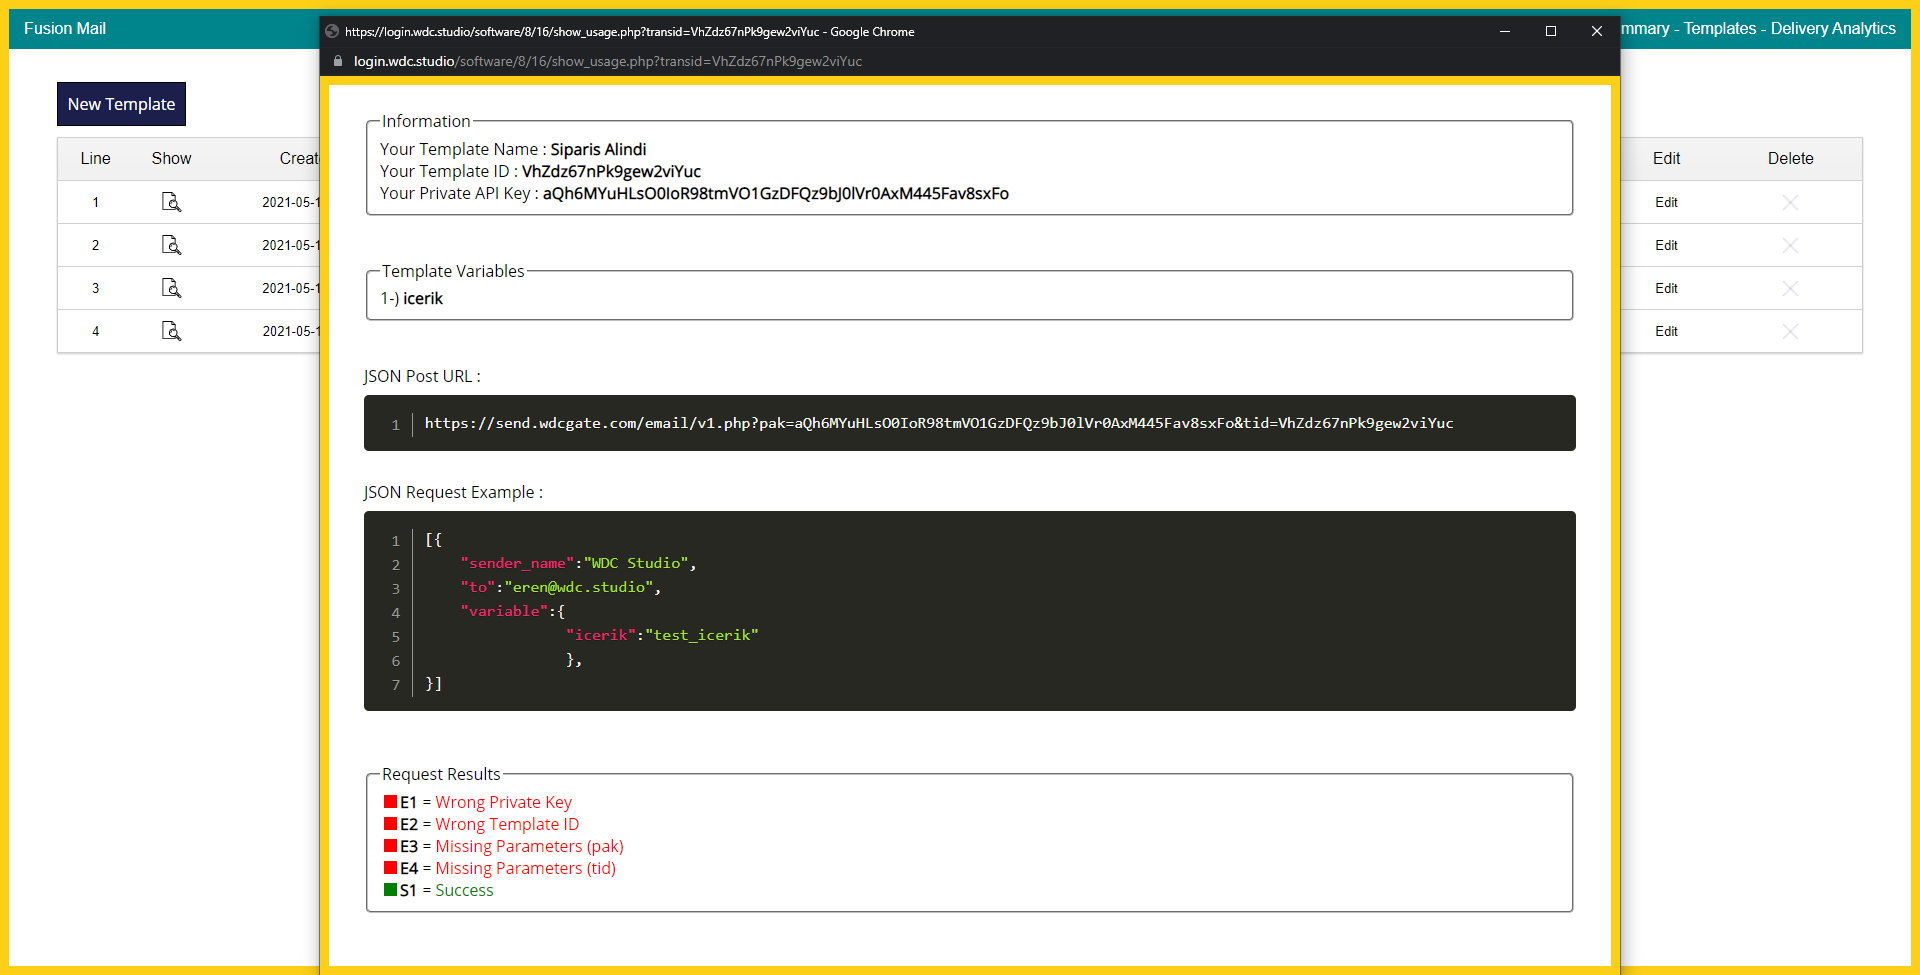Edit the fourth template row
This screenshot has height=975, width=1920.
pyautogui.click(x=1666, y=331)
